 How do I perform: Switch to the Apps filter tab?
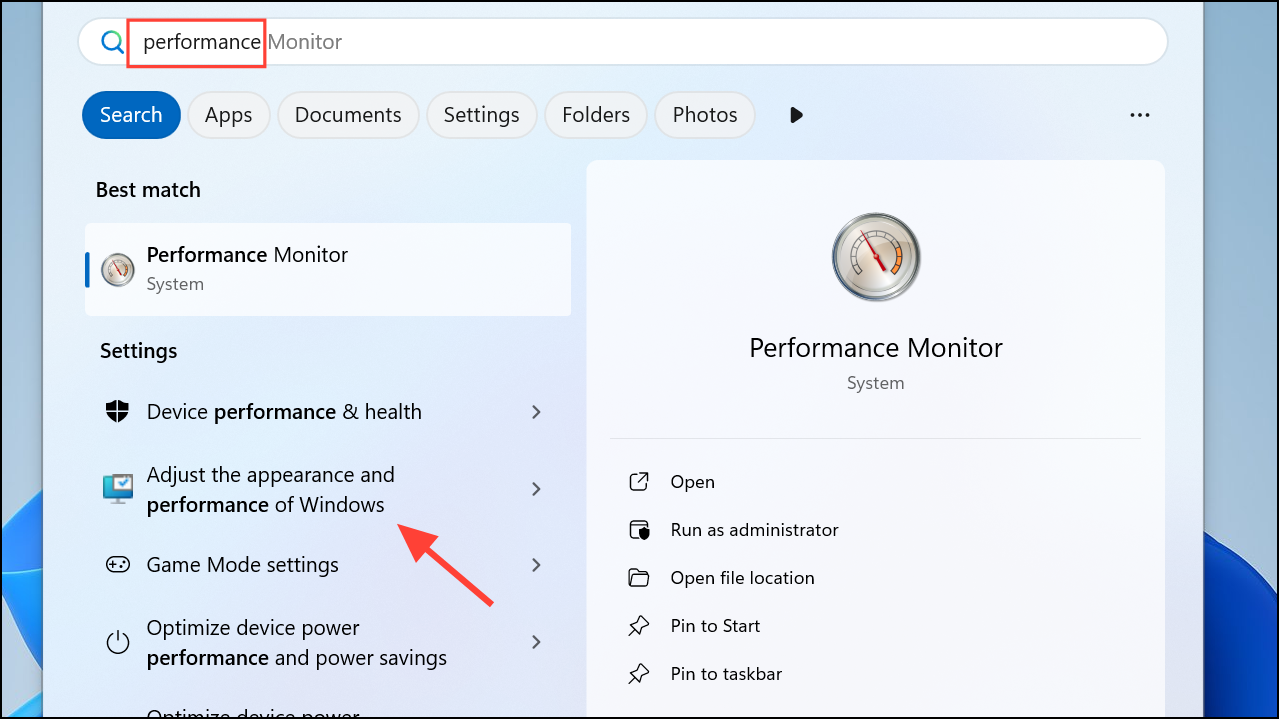(x=228, y=115)
